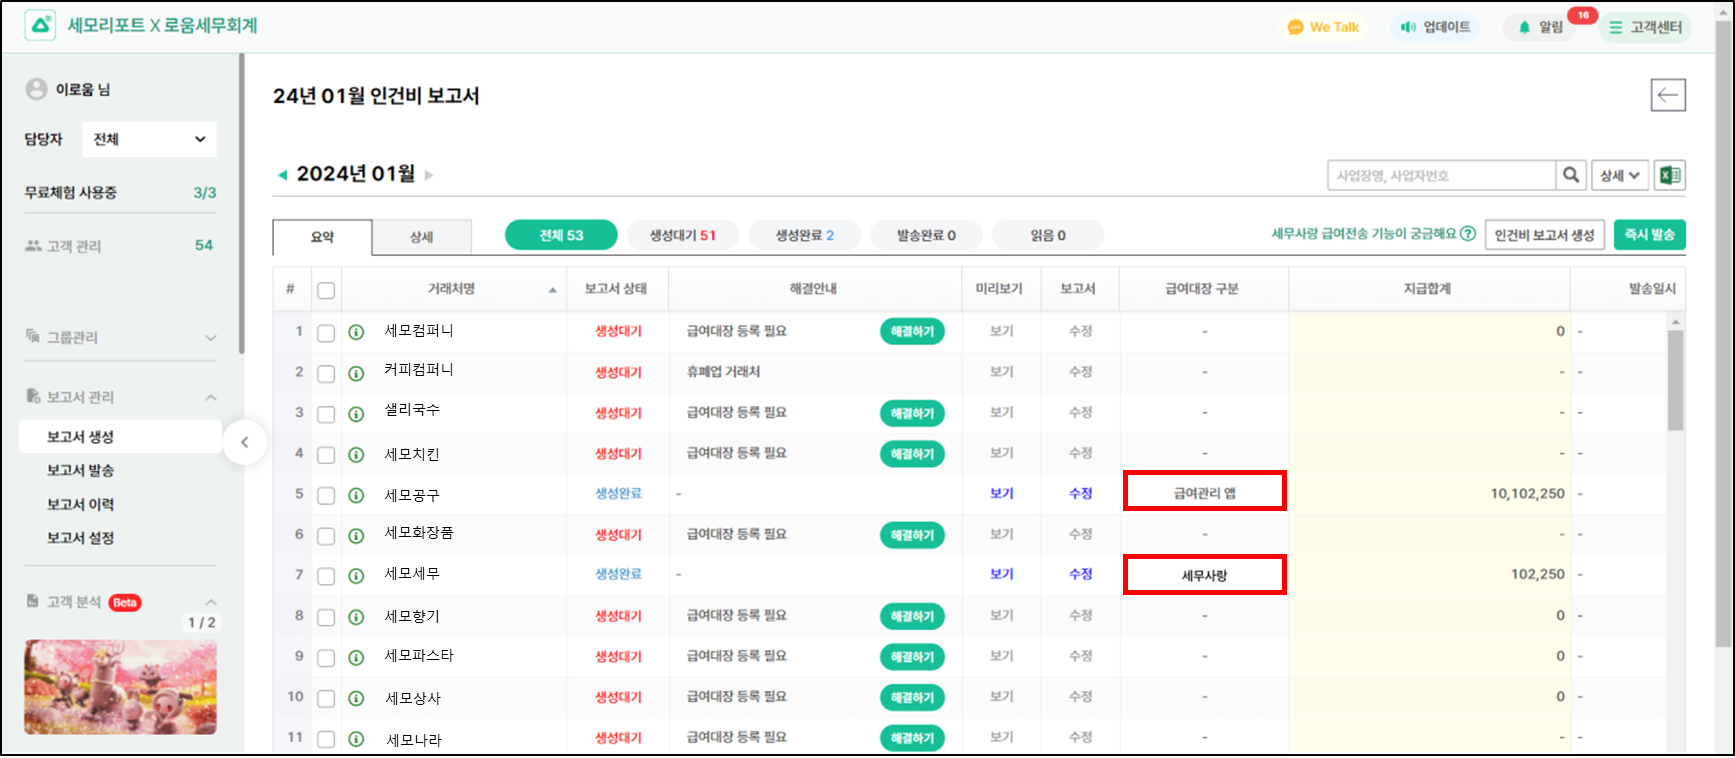The image size is (1735, 758).
Task: Click the 사업장명 search input field
Action: [x=1440, y=175]
